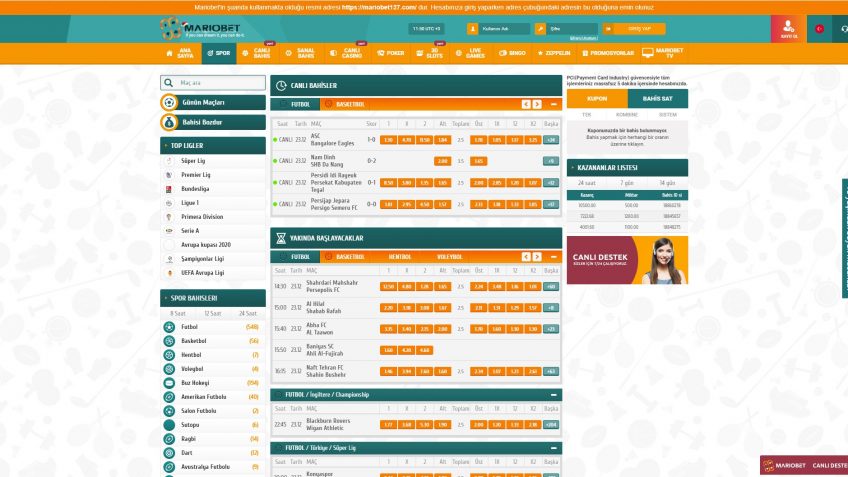The image size is (848, 477).
Task: Click the home icon in Ana Sayfa
Action: (169, 53)
